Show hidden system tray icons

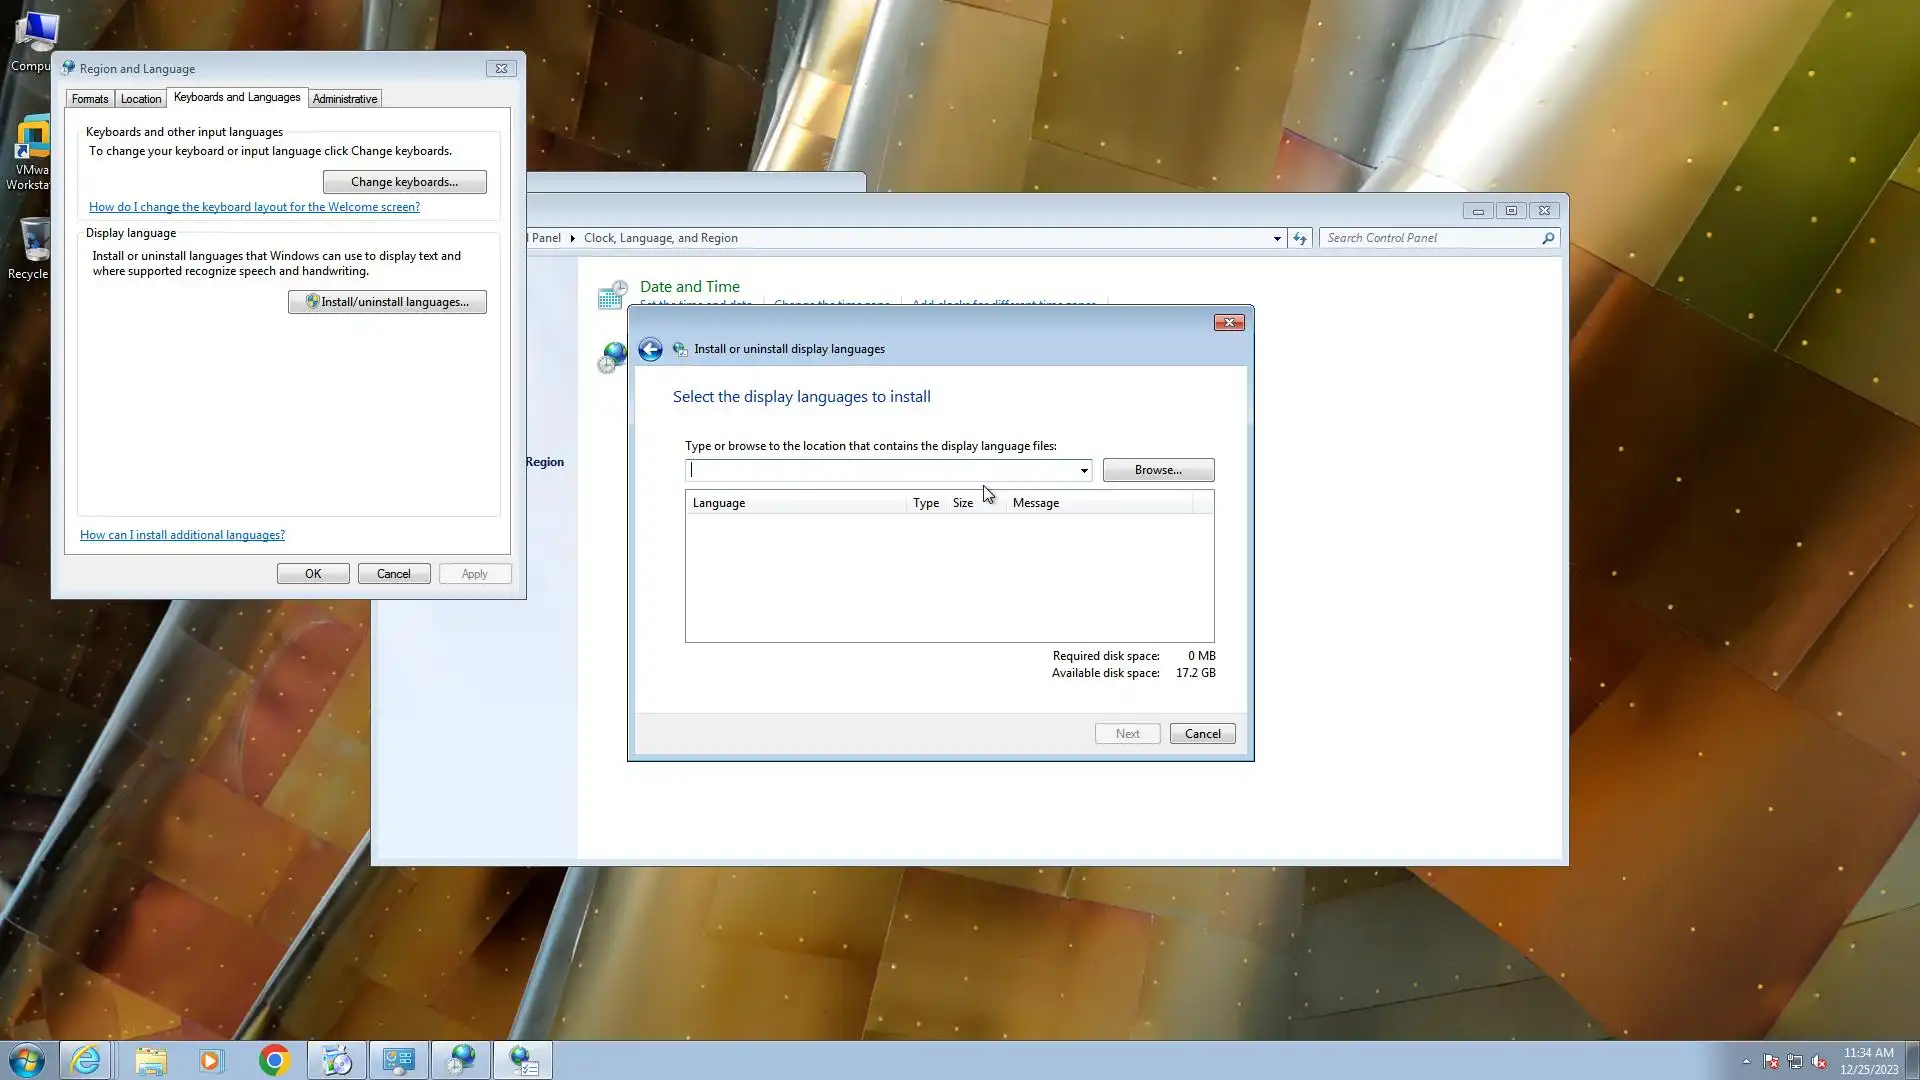(x=1746, y=1062)
